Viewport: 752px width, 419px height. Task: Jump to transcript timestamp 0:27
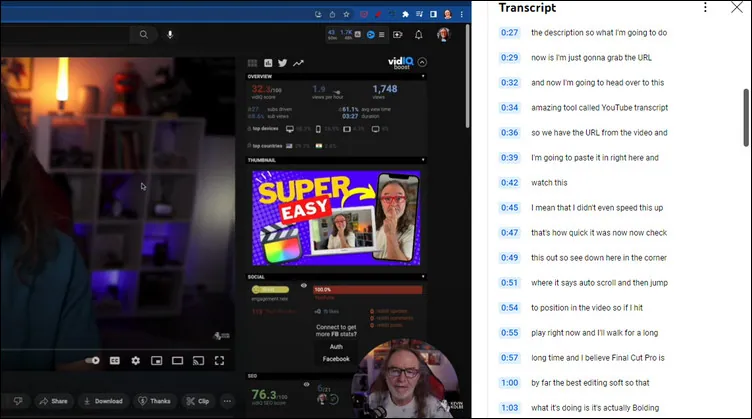pos(509,33)
